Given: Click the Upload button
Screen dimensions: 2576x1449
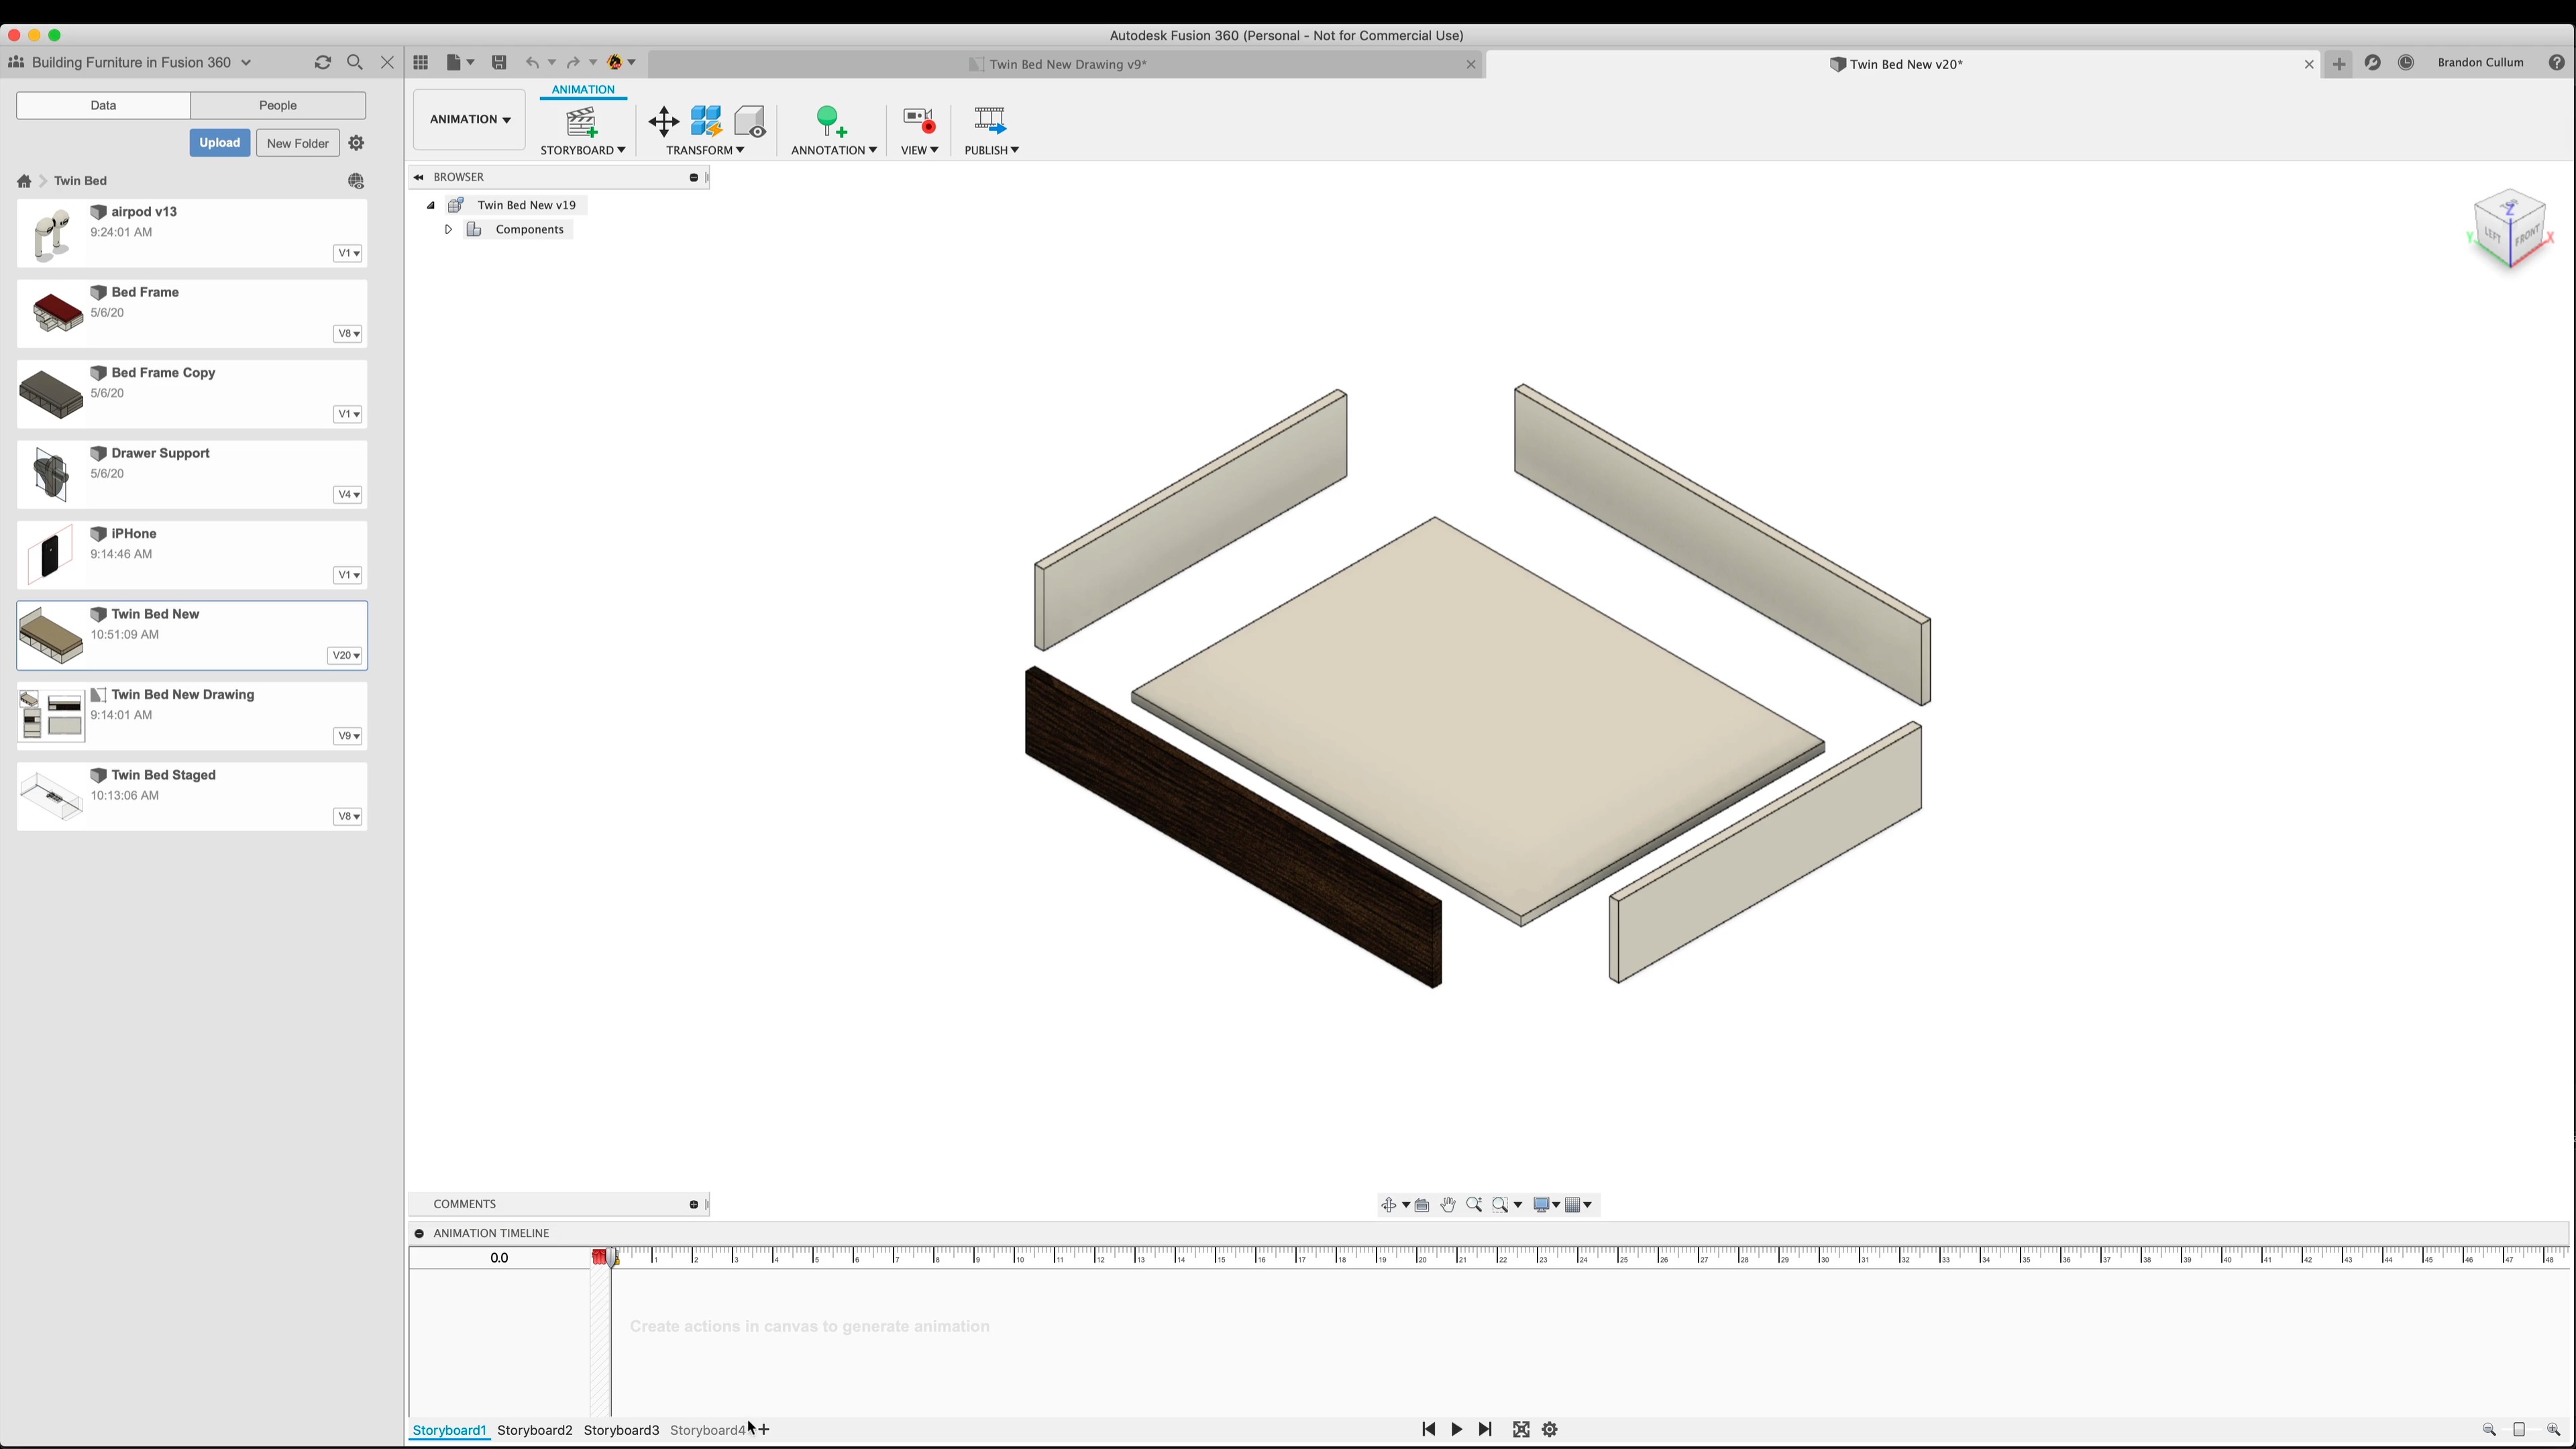Looking at the screenshot, I should [219, 143].
